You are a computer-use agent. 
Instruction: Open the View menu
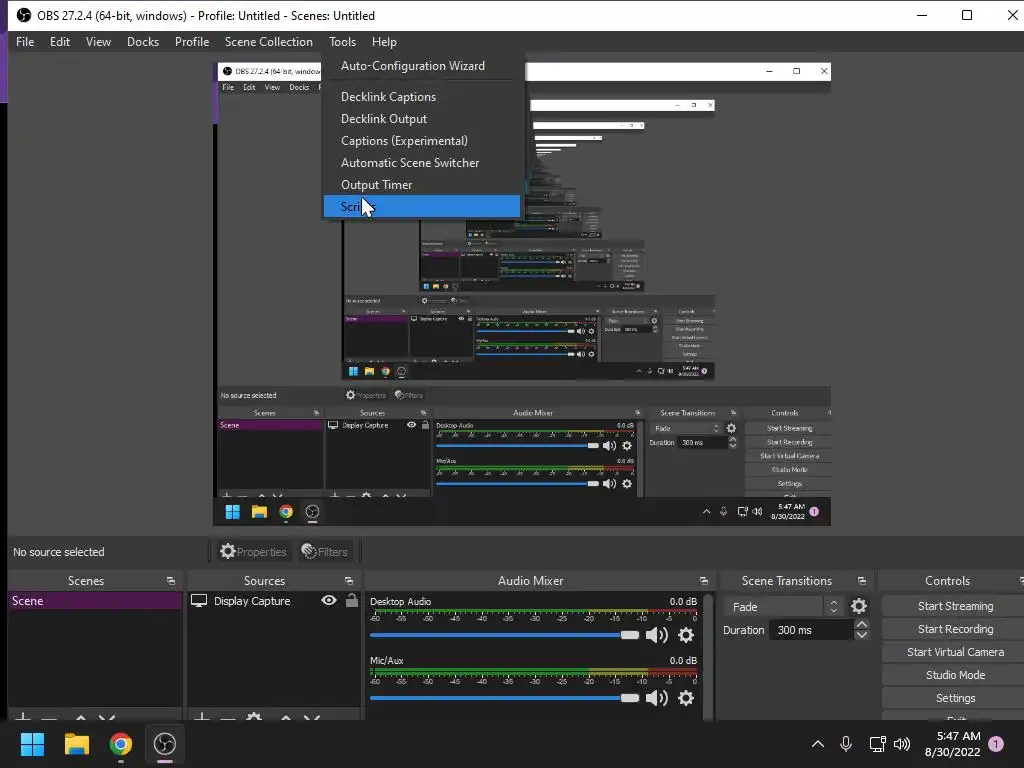click(98, 42)
